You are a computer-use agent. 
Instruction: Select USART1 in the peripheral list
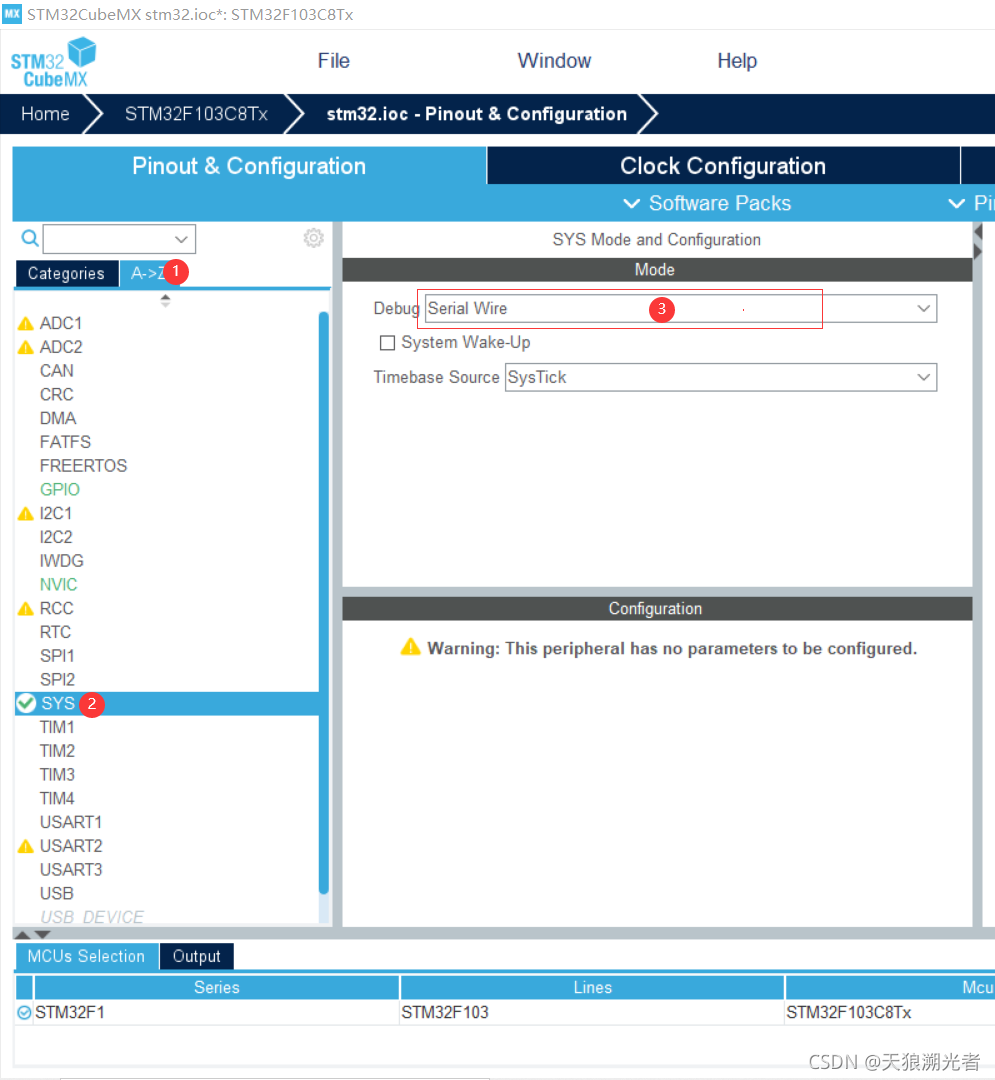click(x=71, y=822)
